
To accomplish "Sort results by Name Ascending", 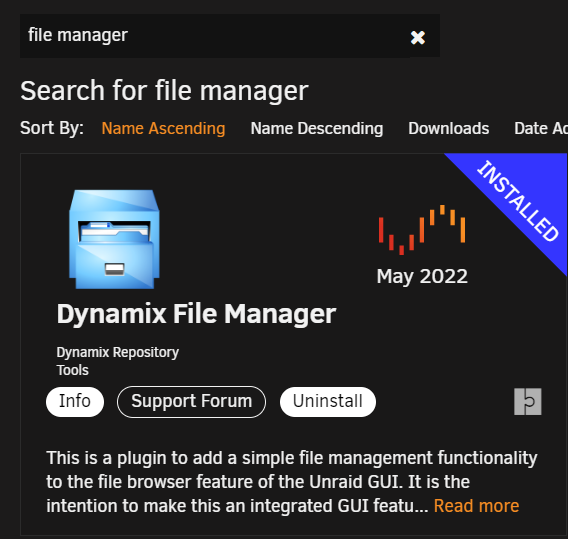I will pyautogui.click(x=163, y=128).
